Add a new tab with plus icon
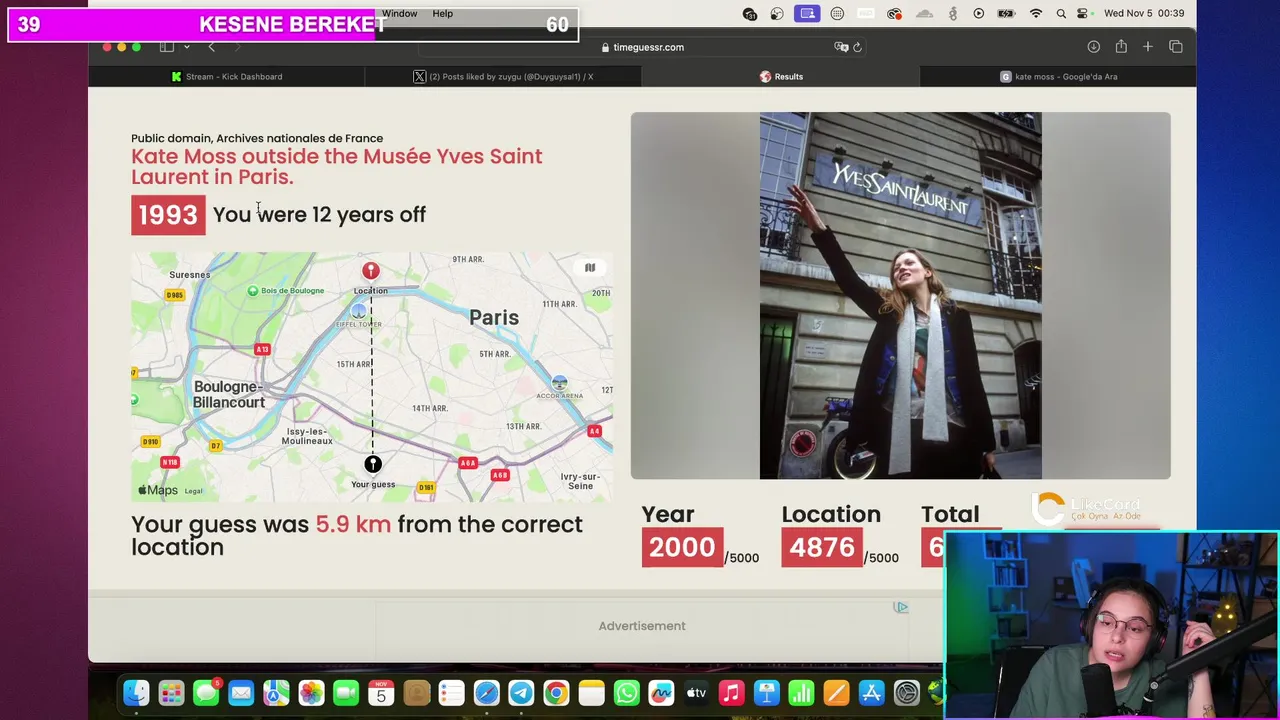Image resolution: width=1280 pixels, height=720 pixels. coord(1148,47)
